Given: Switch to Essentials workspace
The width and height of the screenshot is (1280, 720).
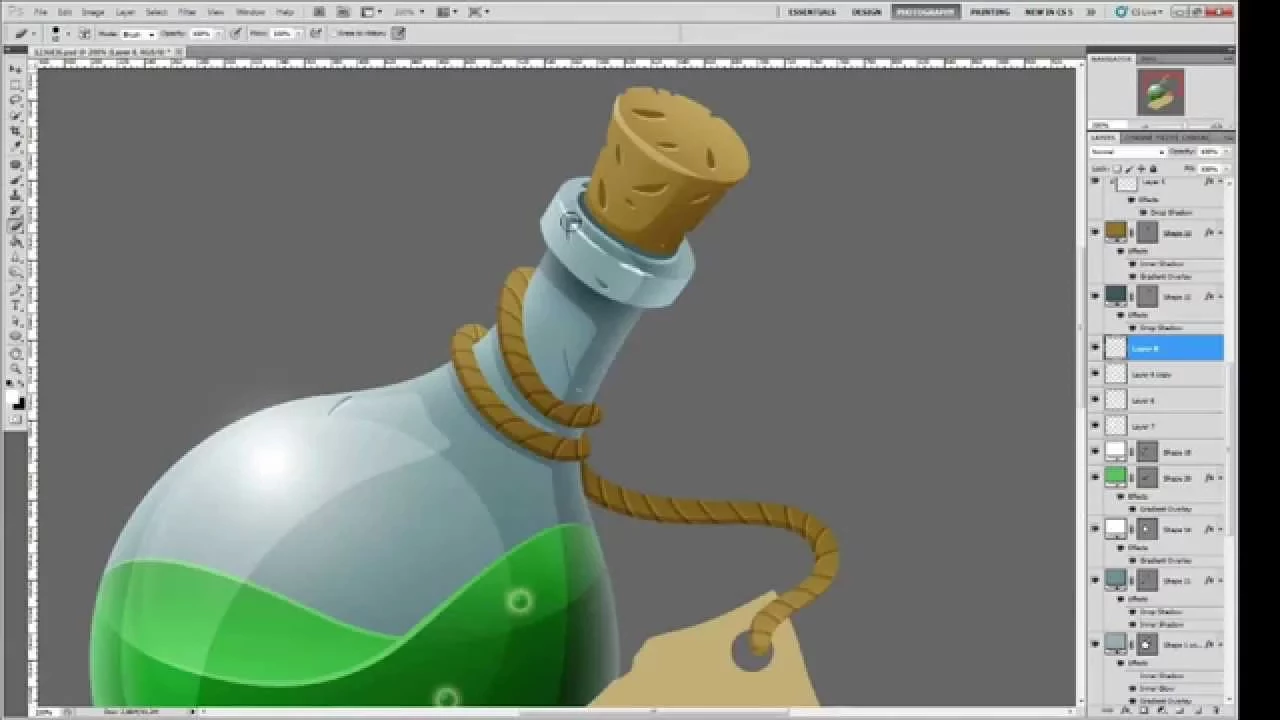Looking at the screenshot, I should [x=812, y=12].
